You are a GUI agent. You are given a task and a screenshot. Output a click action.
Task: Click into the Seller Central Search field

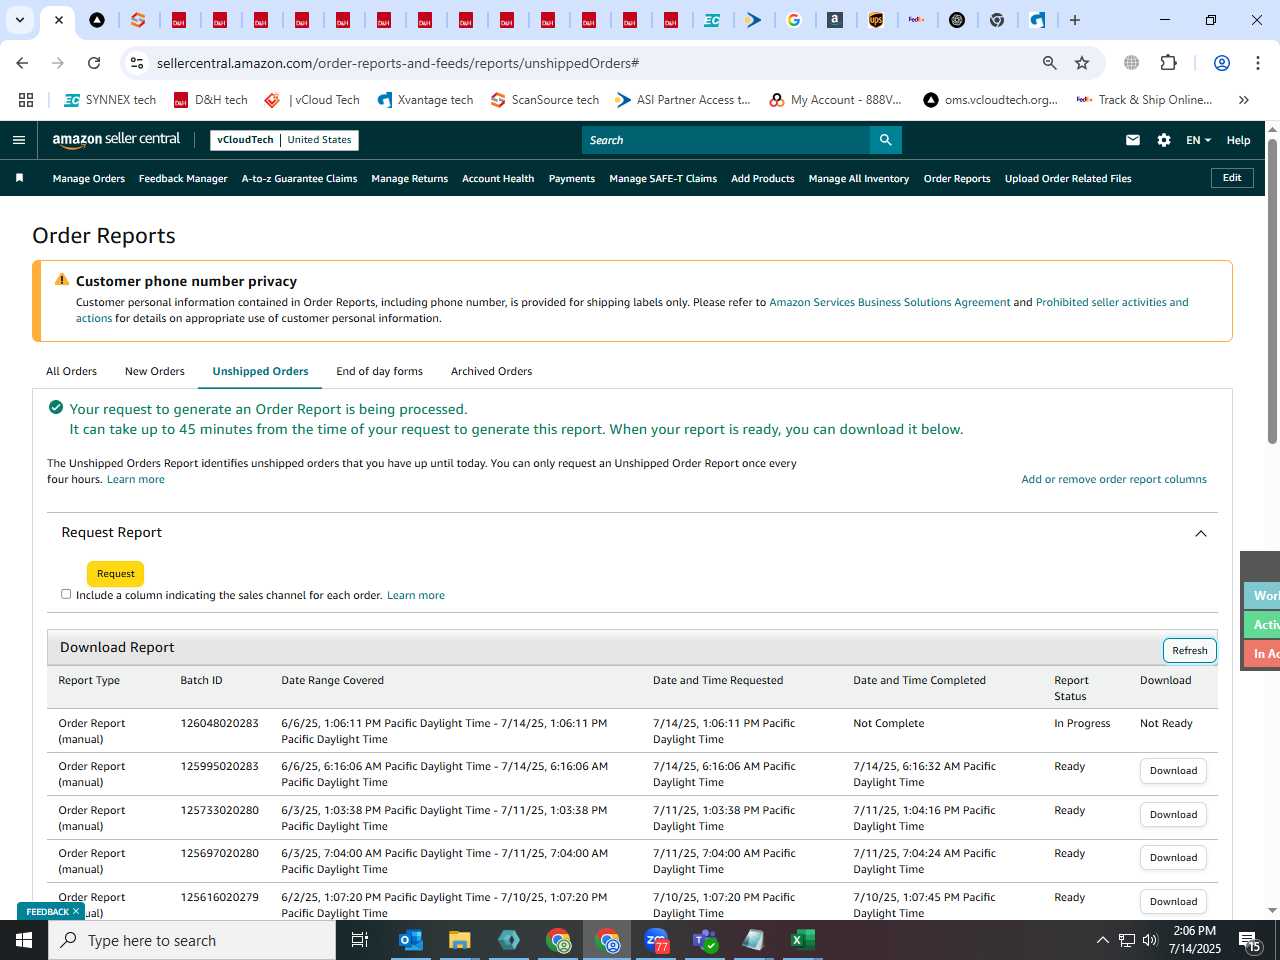(x=726, y=140)
